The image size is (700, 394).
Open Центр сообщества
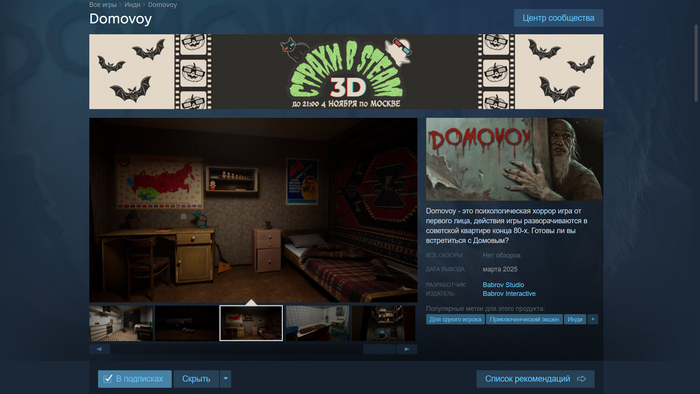point(558,18)
